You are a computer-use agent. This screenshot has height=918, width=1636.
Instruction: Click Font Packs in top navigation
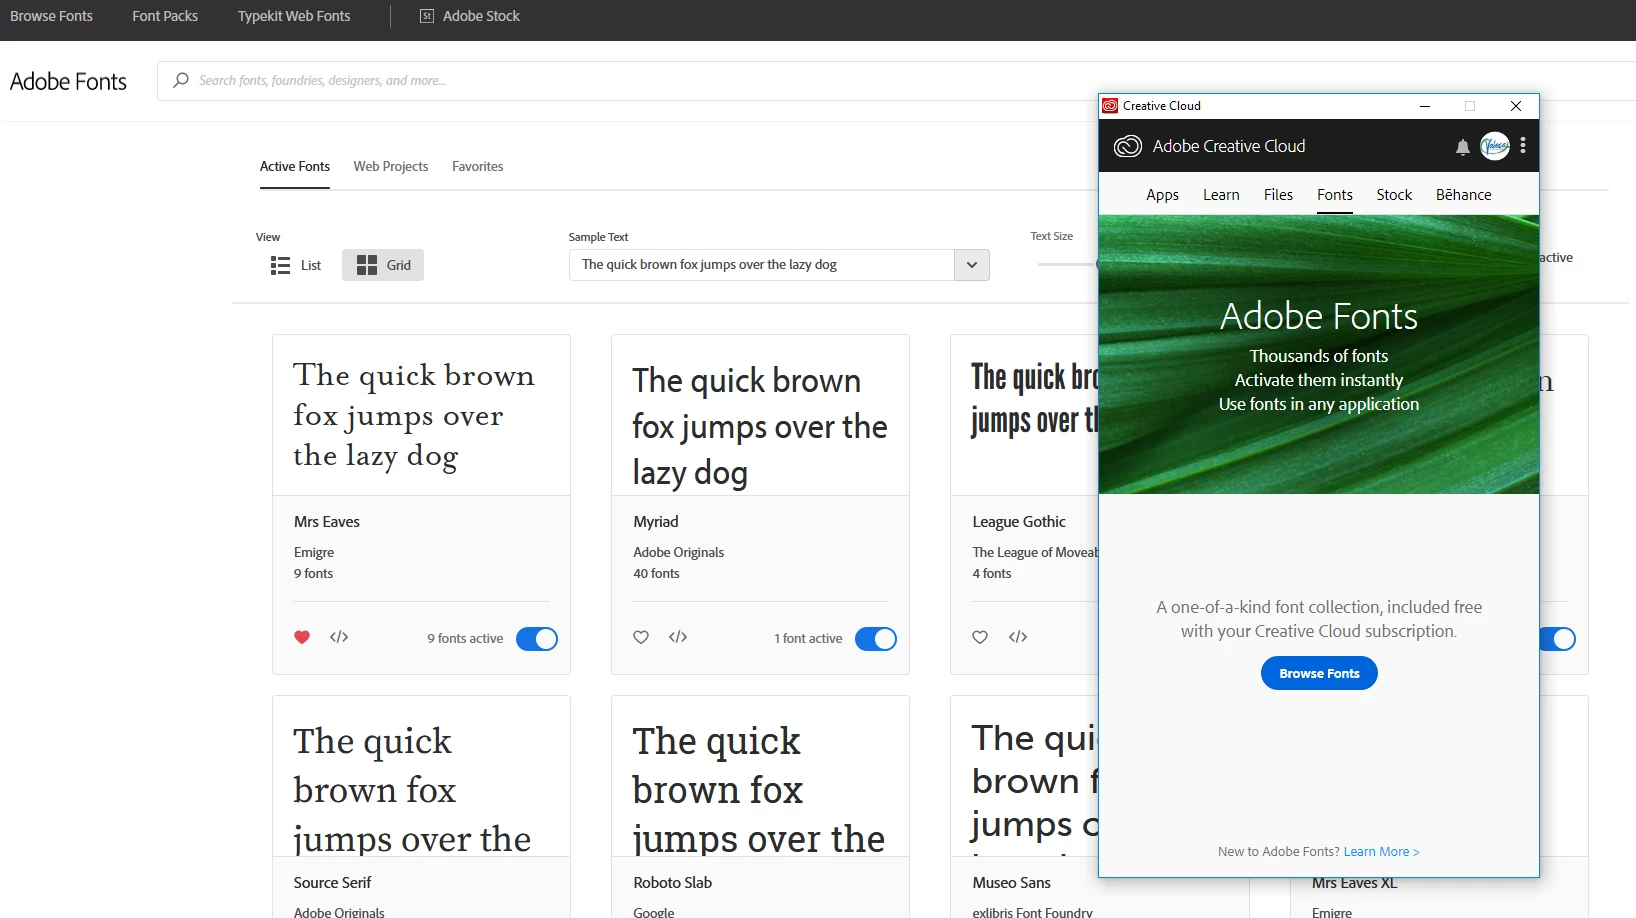(165, 16)
